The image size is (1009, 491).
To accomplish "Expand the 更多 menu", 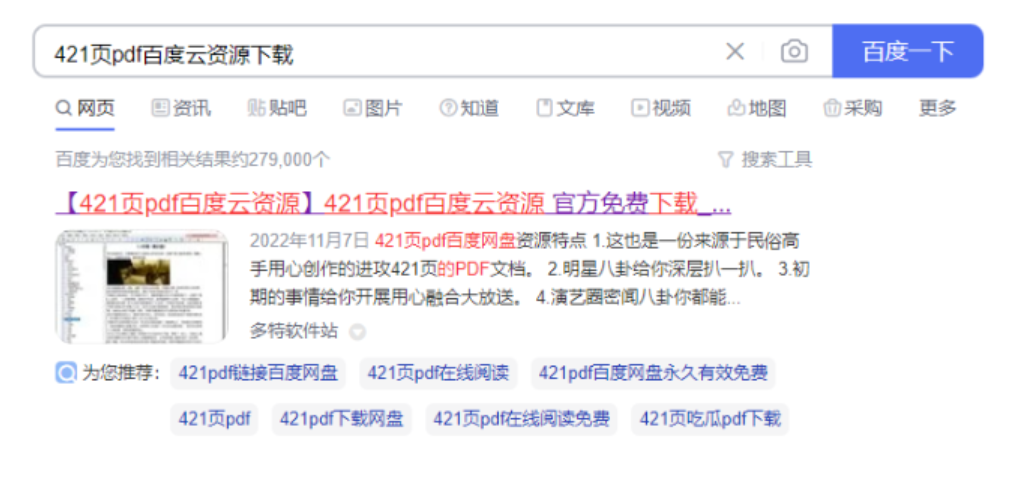I will pos(938,108).
